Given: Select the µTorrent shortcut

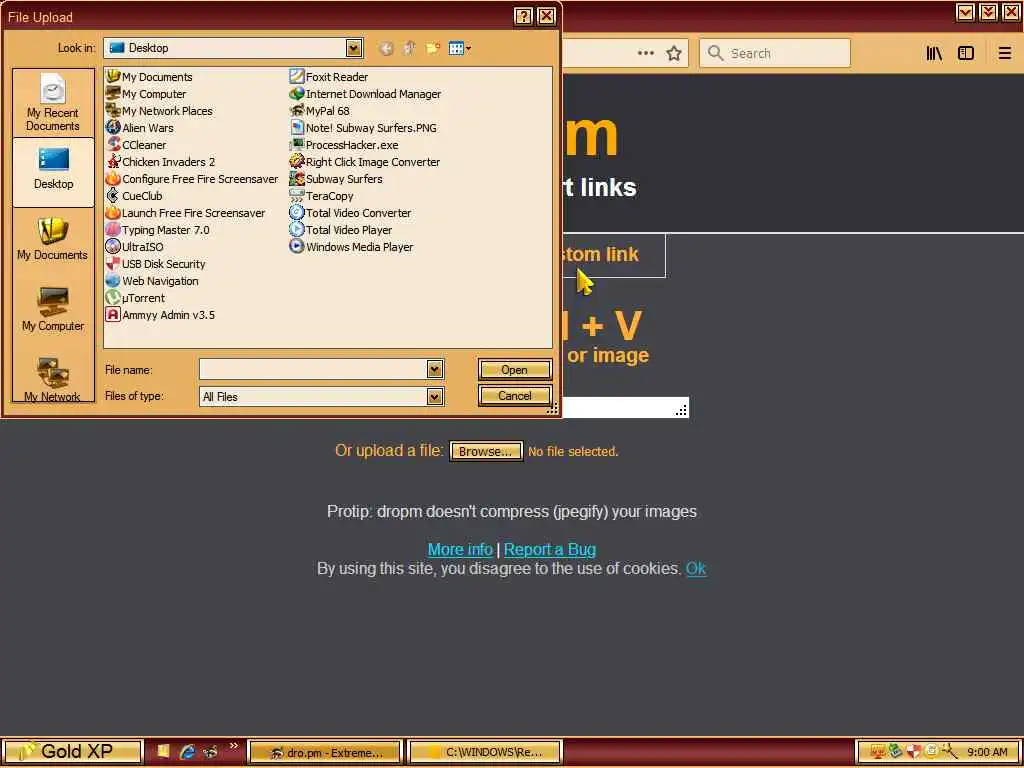Looking at the screenshot, I should [136, 298].
